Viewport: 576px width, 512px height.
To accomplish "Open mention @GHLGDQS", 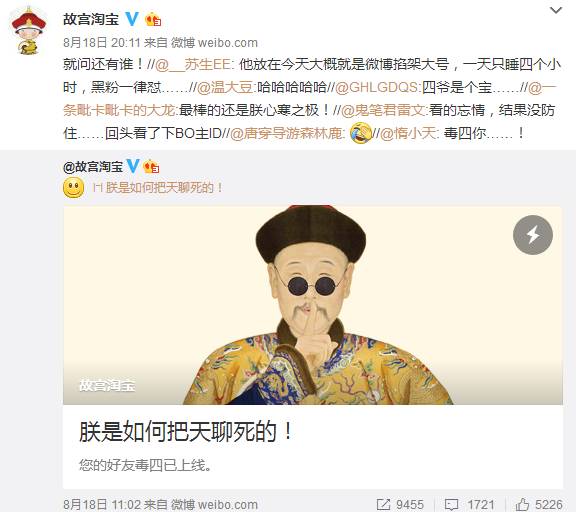I will pos(377,87).
